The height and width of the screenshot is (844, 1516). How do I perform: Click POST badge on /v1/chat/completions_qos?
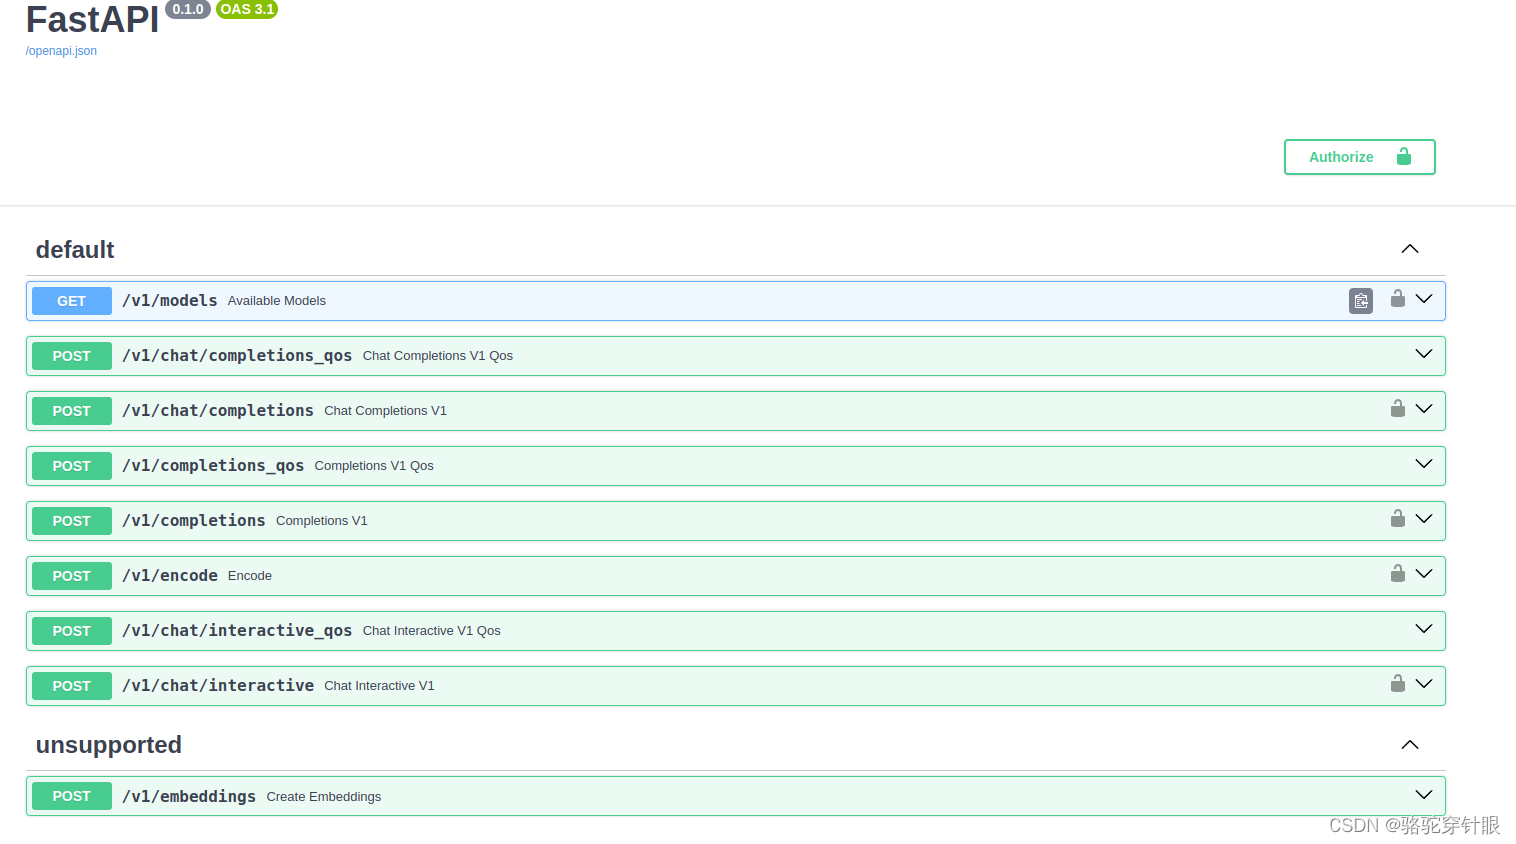click(72, 356)
